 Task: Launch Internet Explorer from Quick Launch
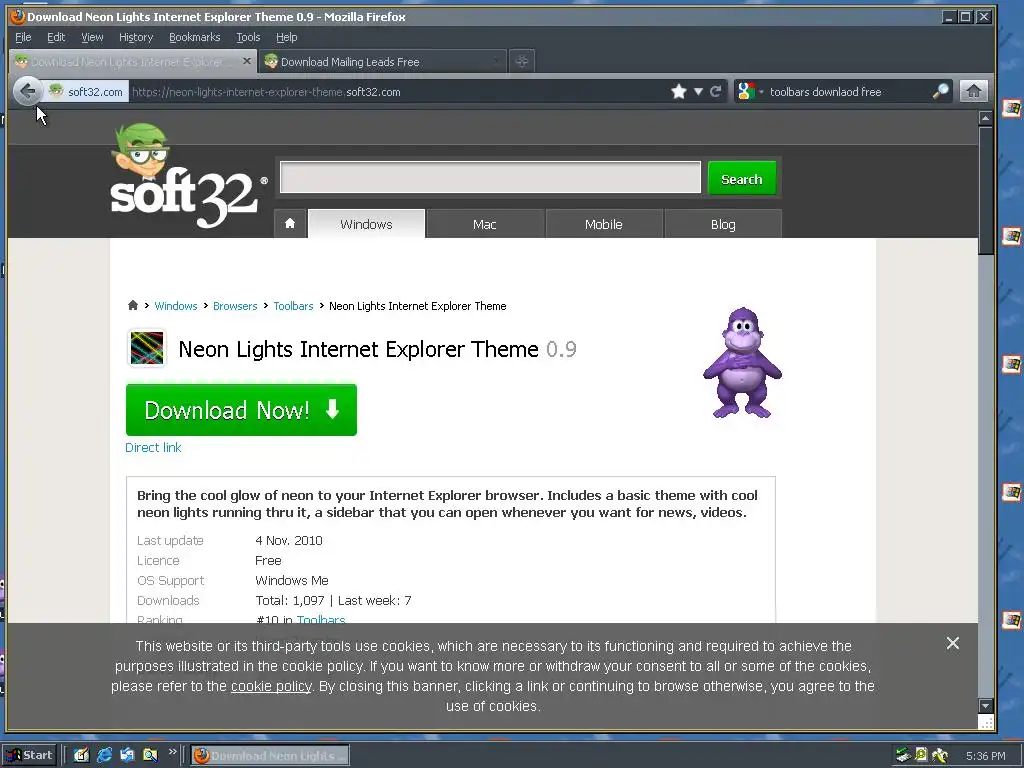(104, 755)
